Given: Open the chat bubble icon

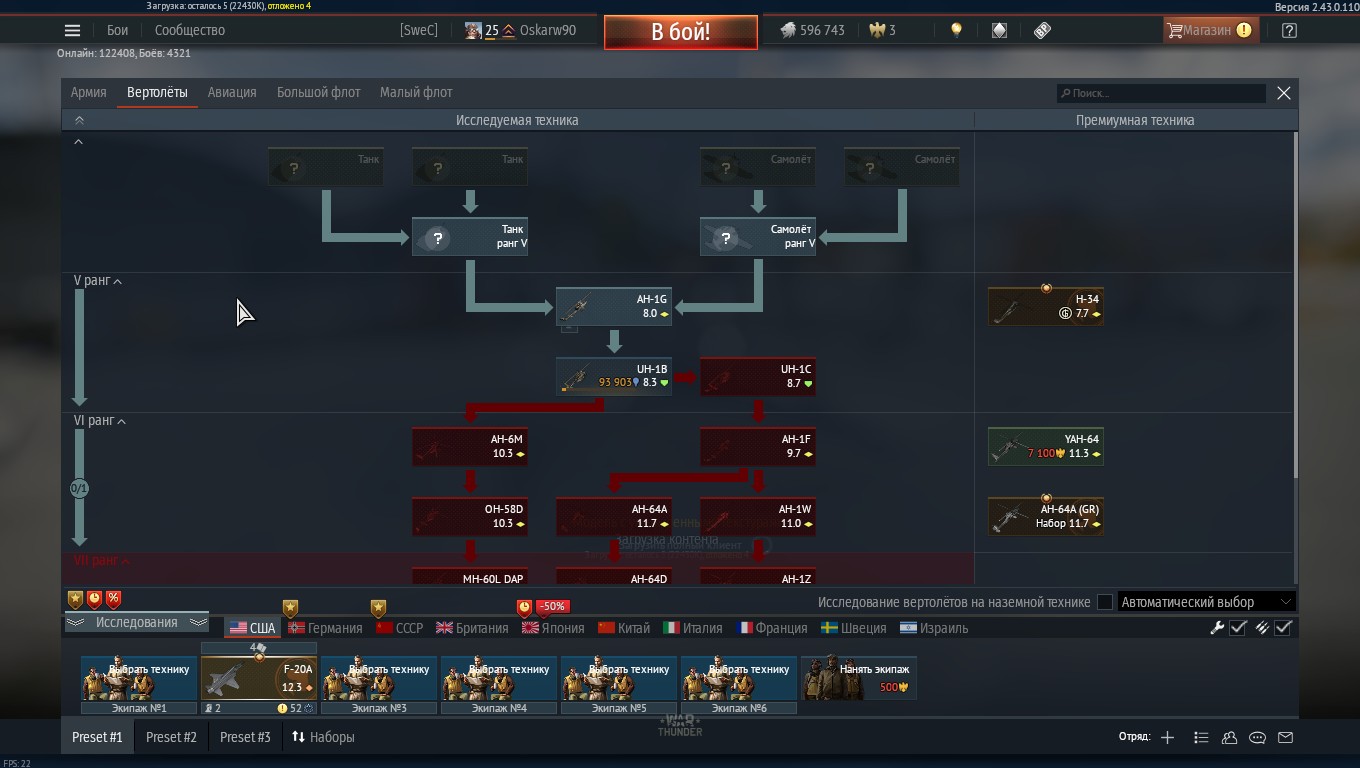Looking at the screenshot, I should [1257, 737].
